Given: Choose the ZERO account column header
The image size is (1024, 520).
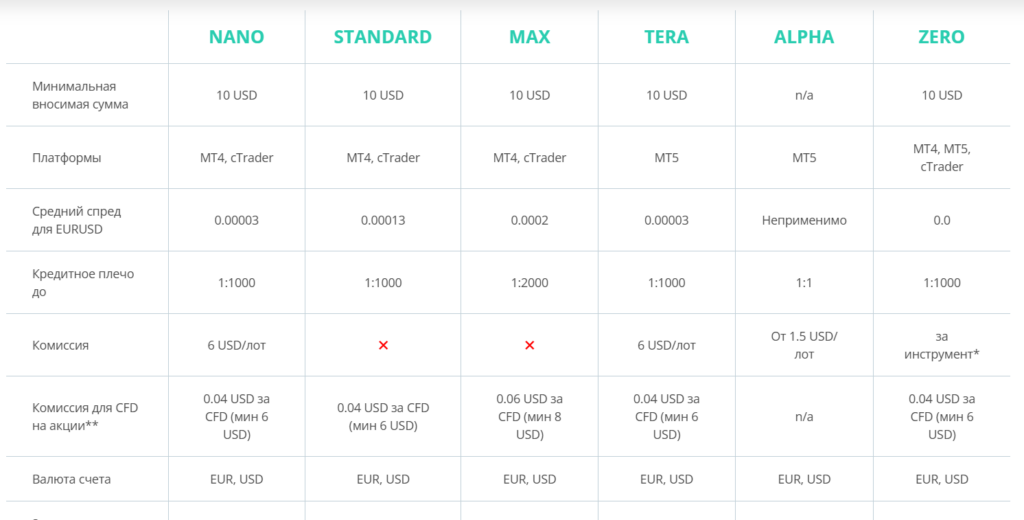Looking at the screenshot, I should click(x=941, y=37).
